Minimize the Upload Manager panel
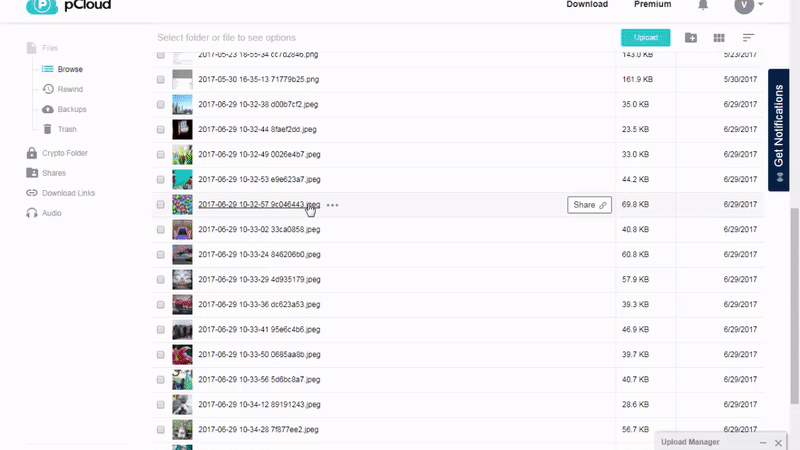Image resolution: width=800 pixels, height=450 pixels. tap(763, 443)
